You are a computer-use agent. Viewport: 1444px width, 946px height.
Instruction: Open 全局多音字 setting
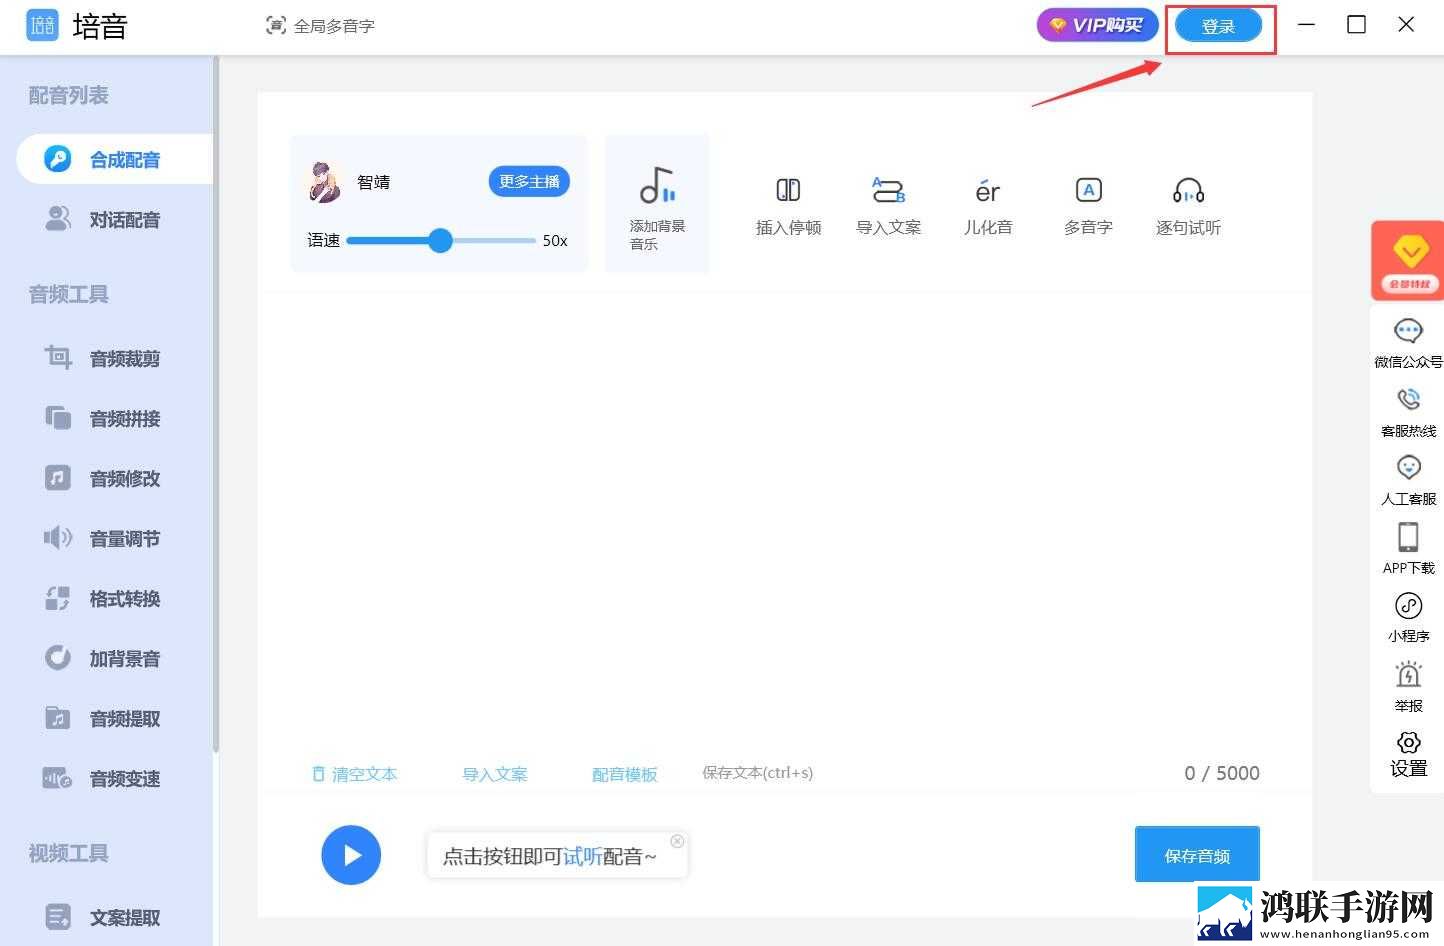point(320,26)
